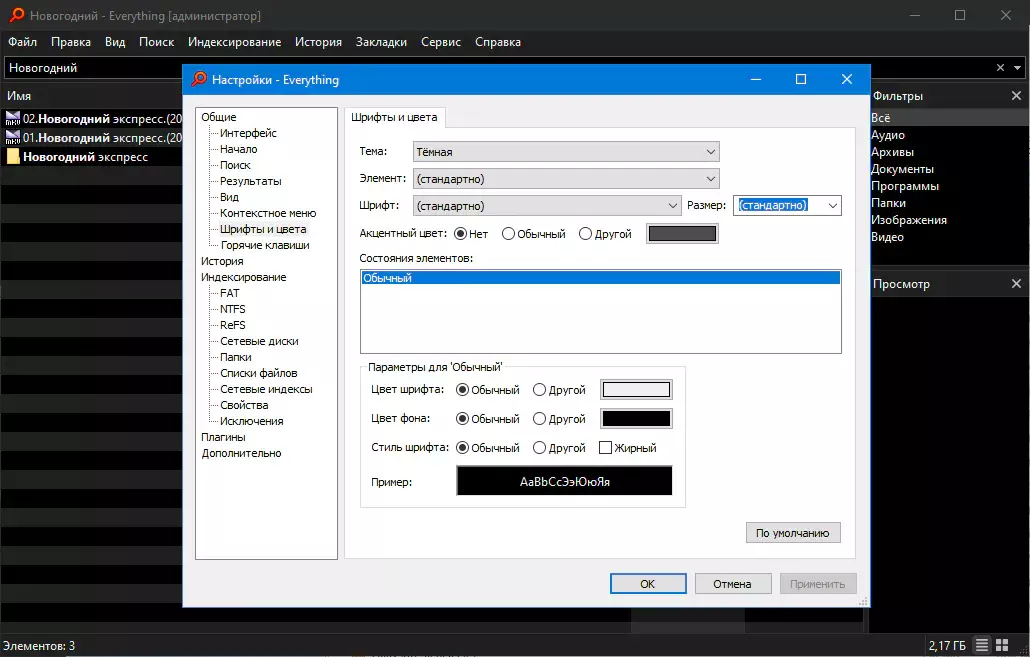Click the 02.Новогодний экспресс video file icon
This screenshot has width=1030, height=657.
pos(13,118)
